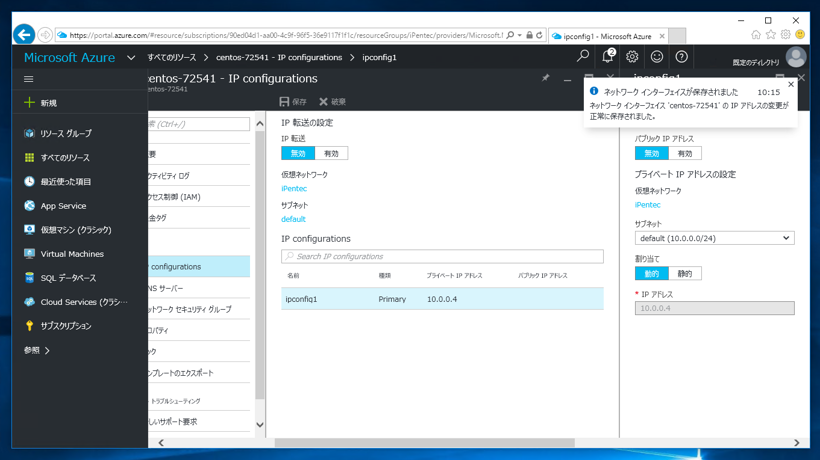Click the blade menu search box
This screenshot has width=820, height=460.
pos(199,124)
